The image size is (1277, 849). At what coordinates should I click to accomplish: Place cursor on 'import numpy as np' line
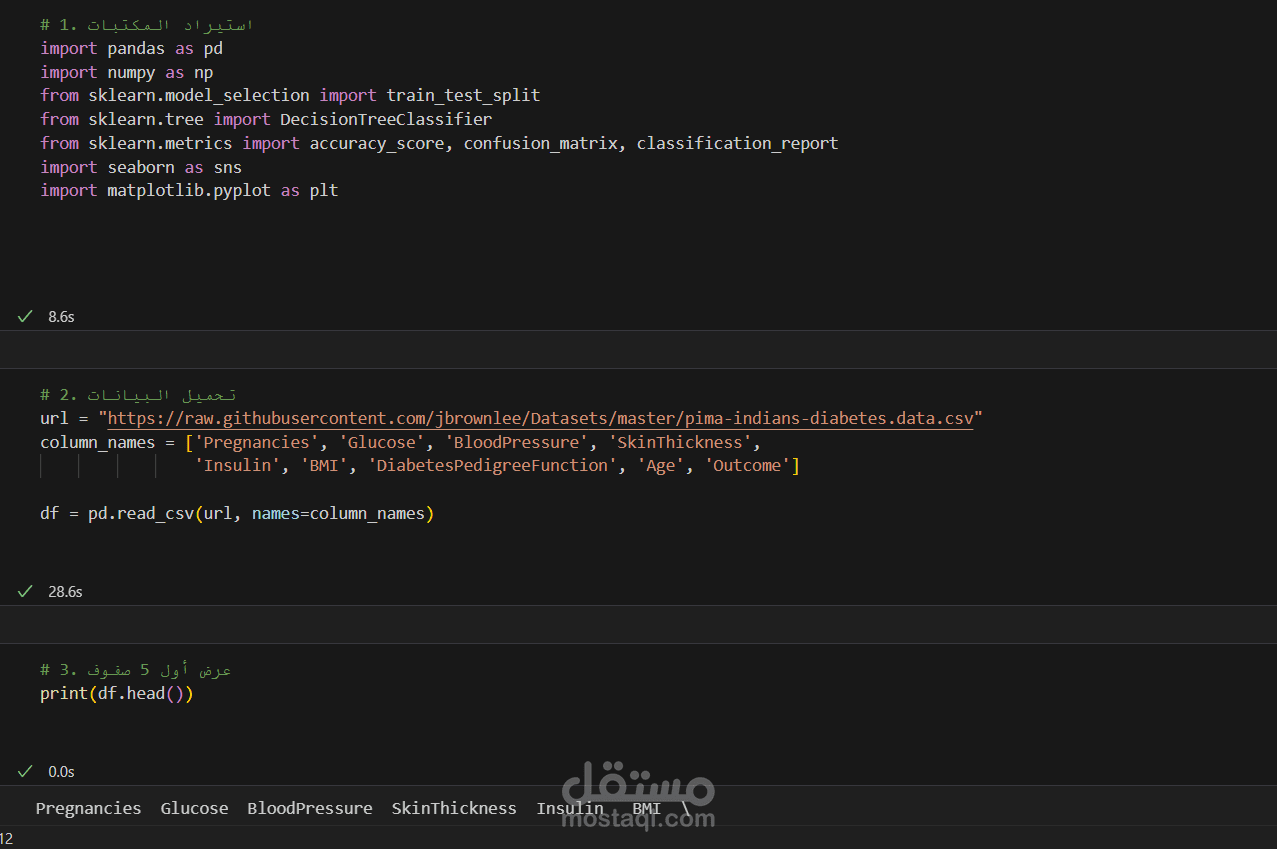click(x=126, y=72)
